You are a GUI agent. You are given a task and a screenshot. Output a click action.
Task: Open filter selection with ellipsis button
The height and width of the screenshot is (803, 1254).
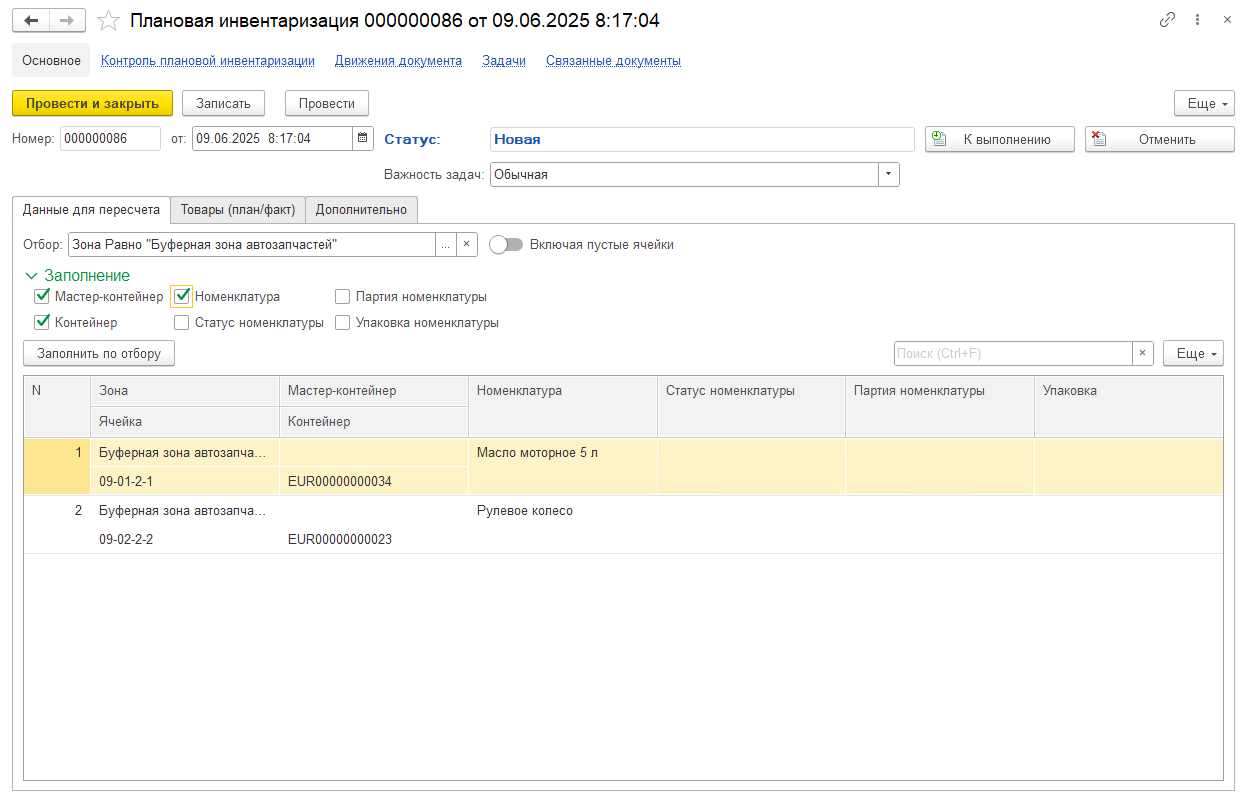[x=445, y=245]
